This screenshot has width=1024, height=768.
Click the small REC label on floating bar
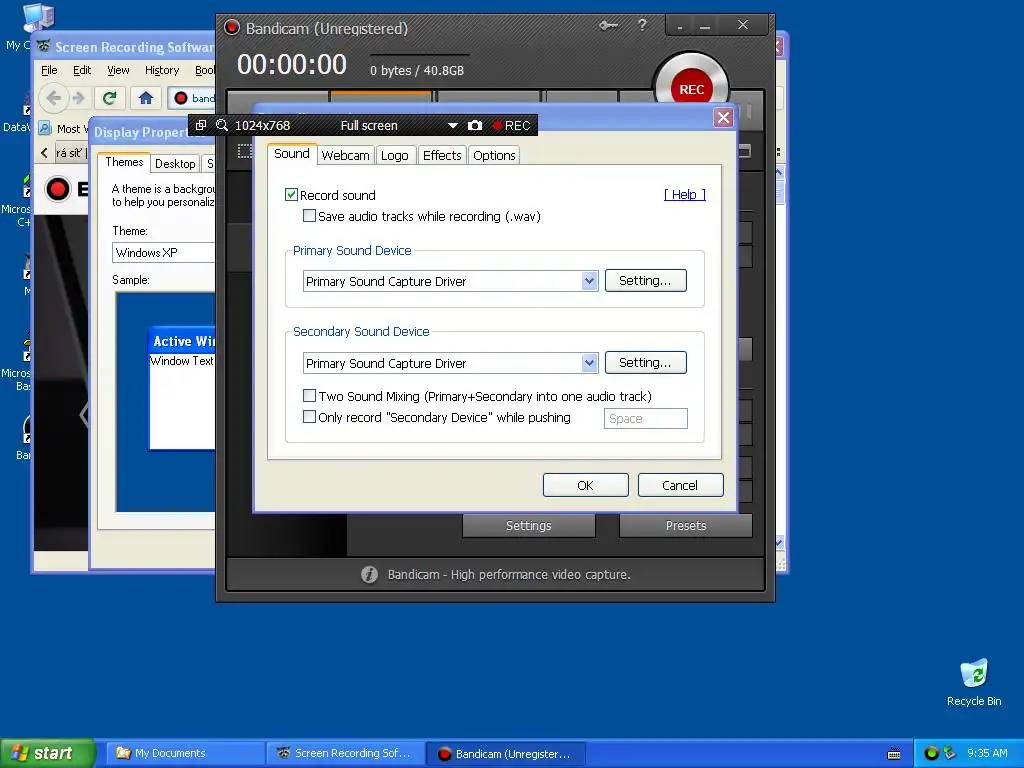pyautogui.click(x=511, y=125)
